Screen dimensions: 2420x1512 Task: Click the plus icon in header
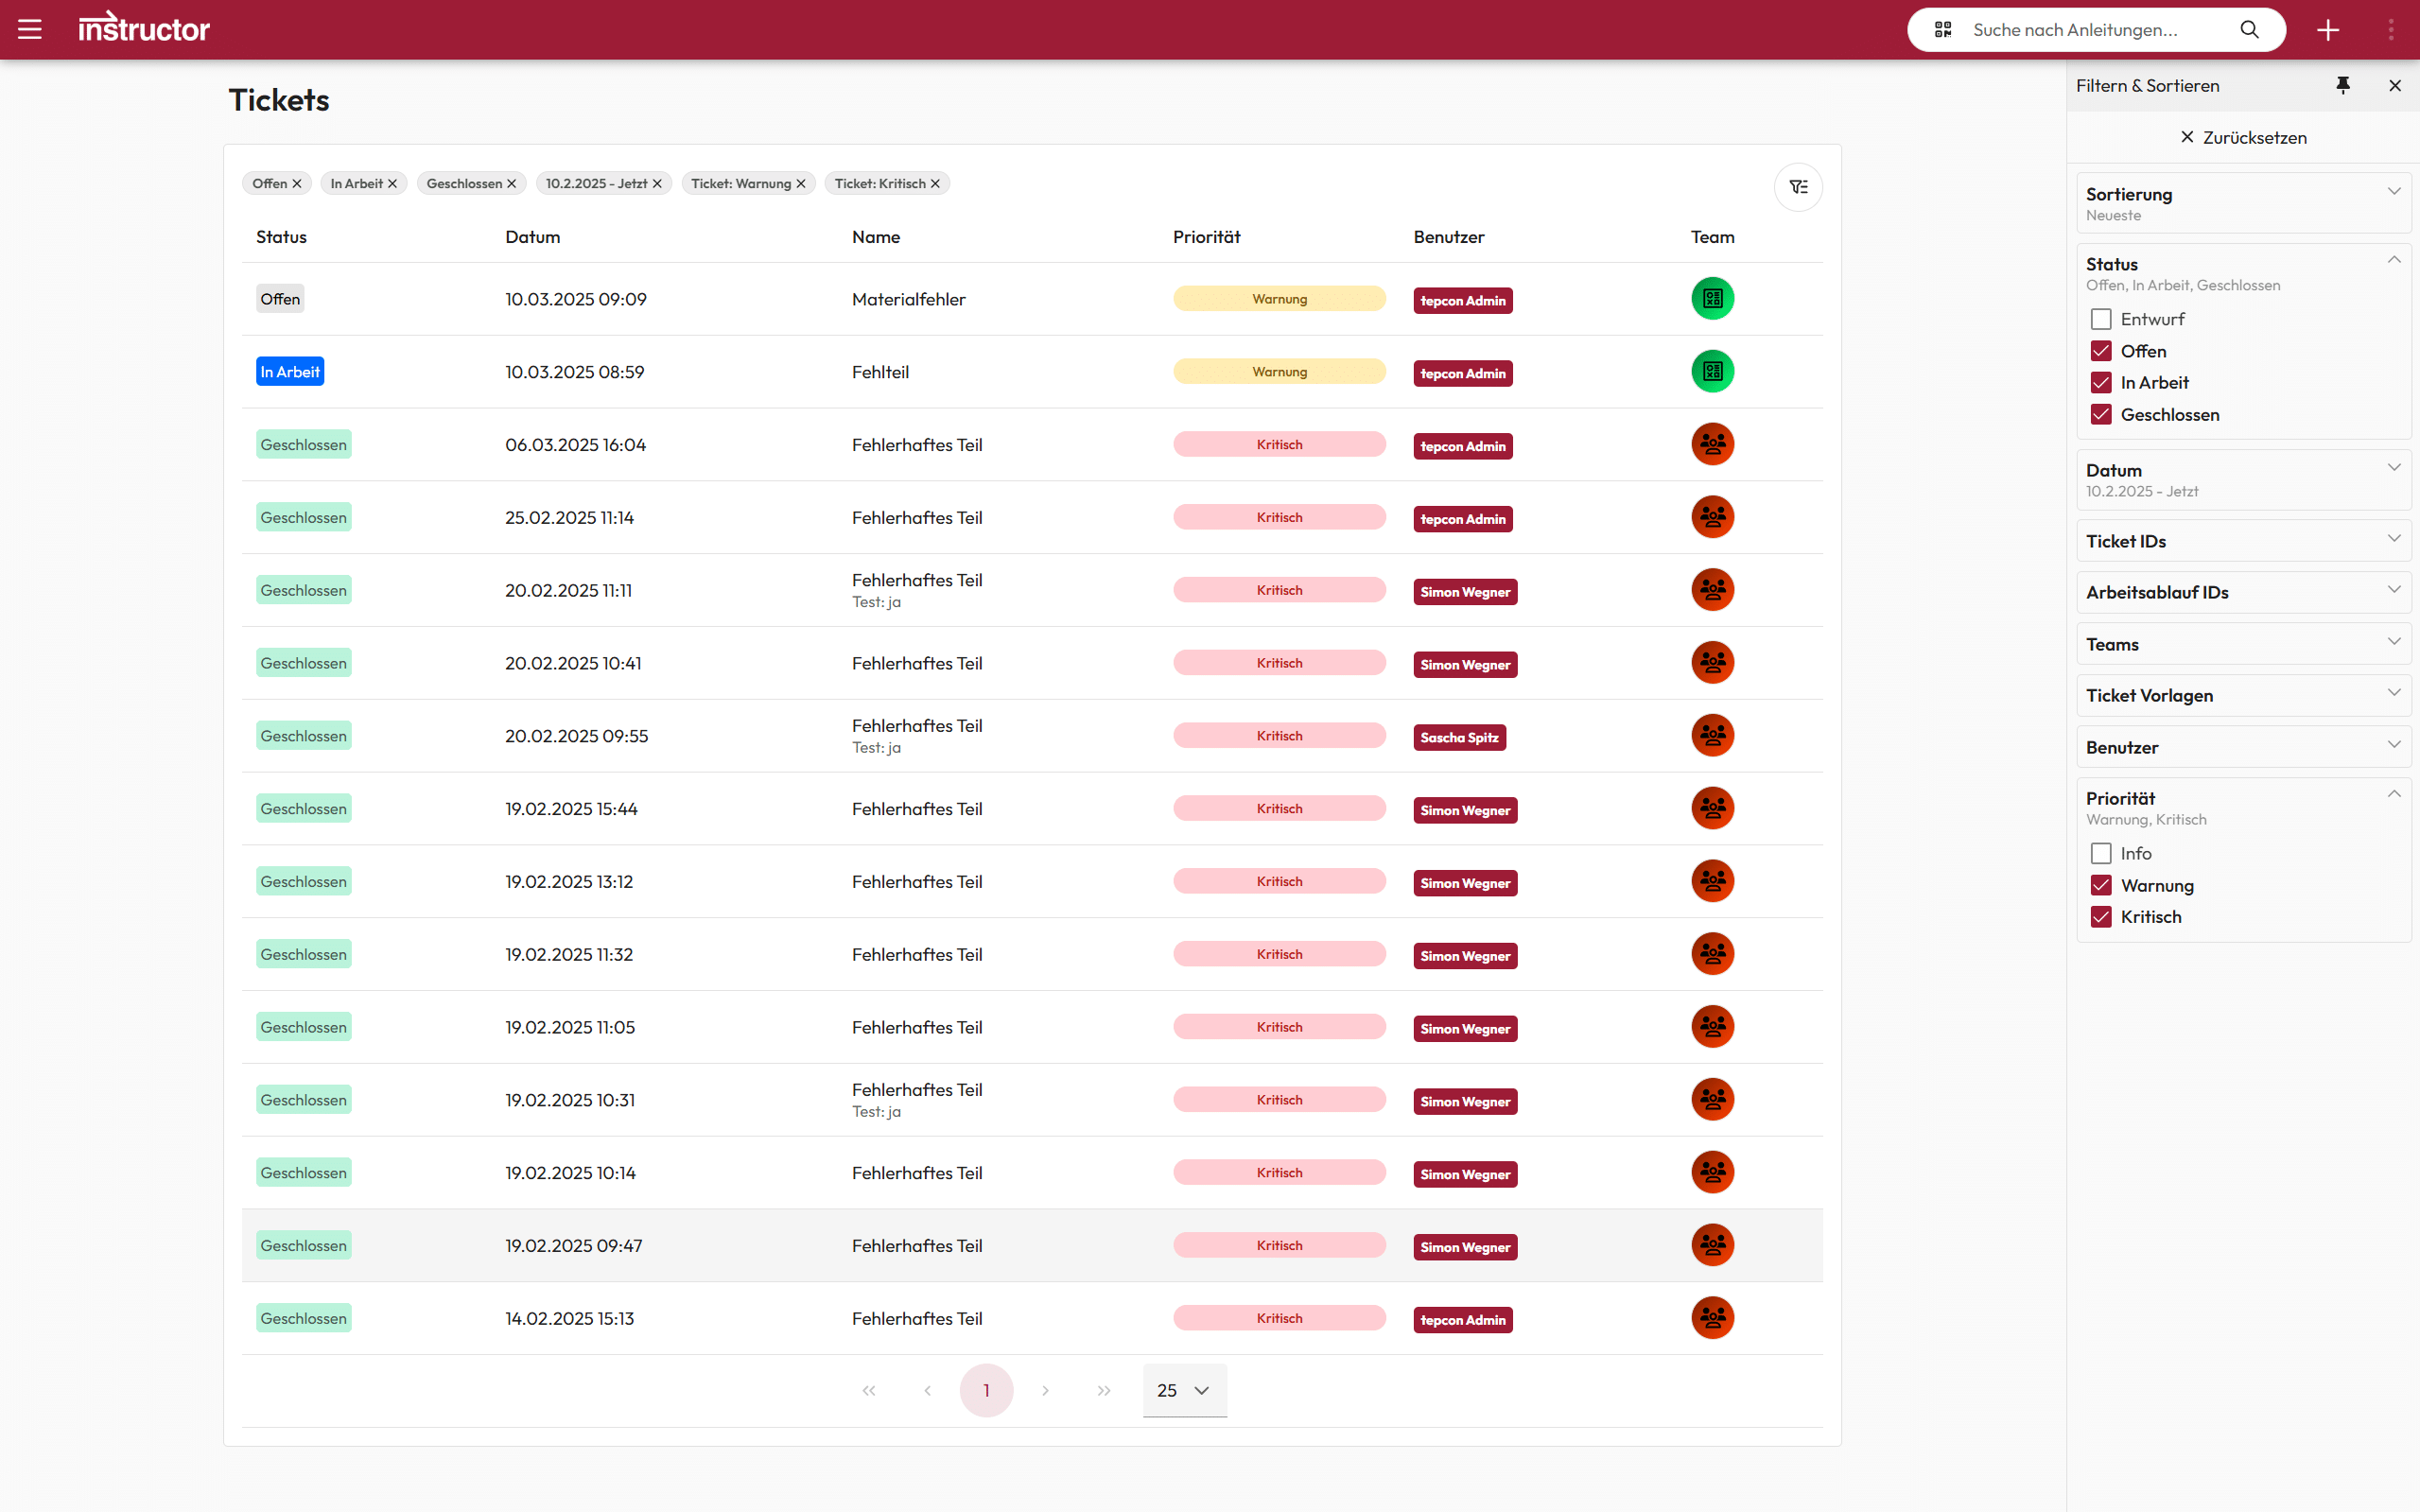2328,30
